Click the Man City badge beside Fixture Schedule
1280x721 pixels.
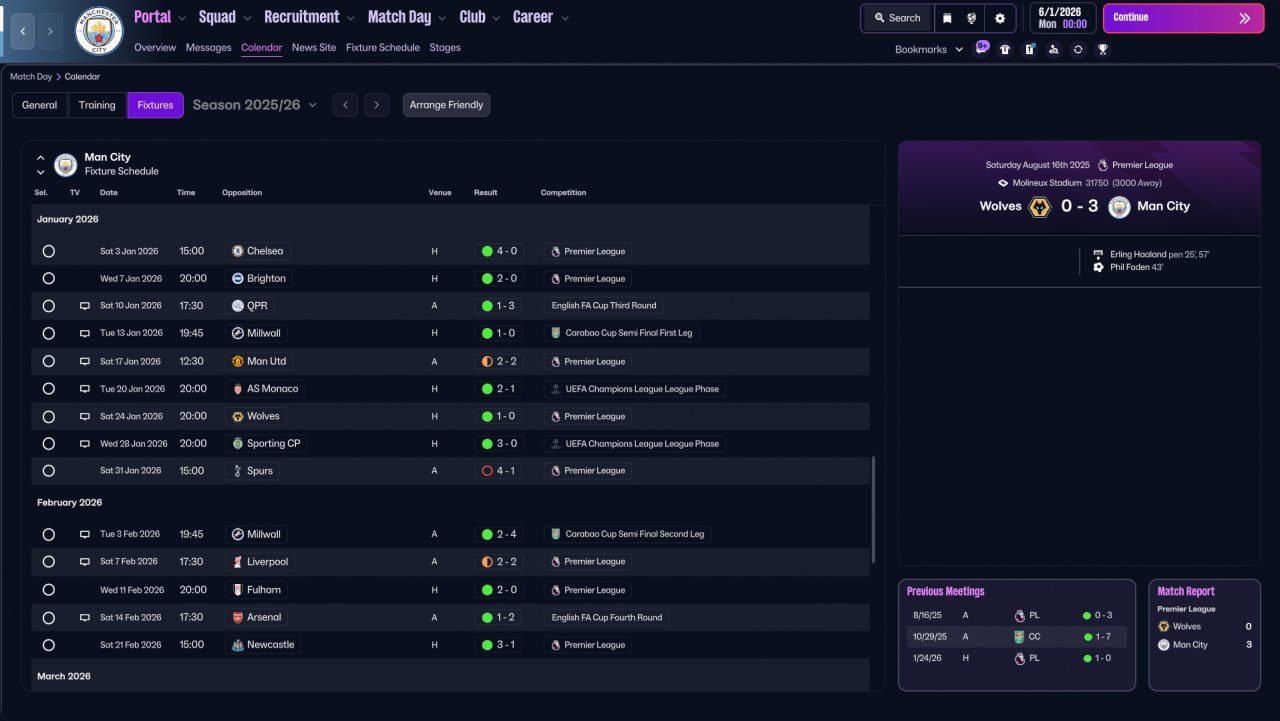pos(66,164)
